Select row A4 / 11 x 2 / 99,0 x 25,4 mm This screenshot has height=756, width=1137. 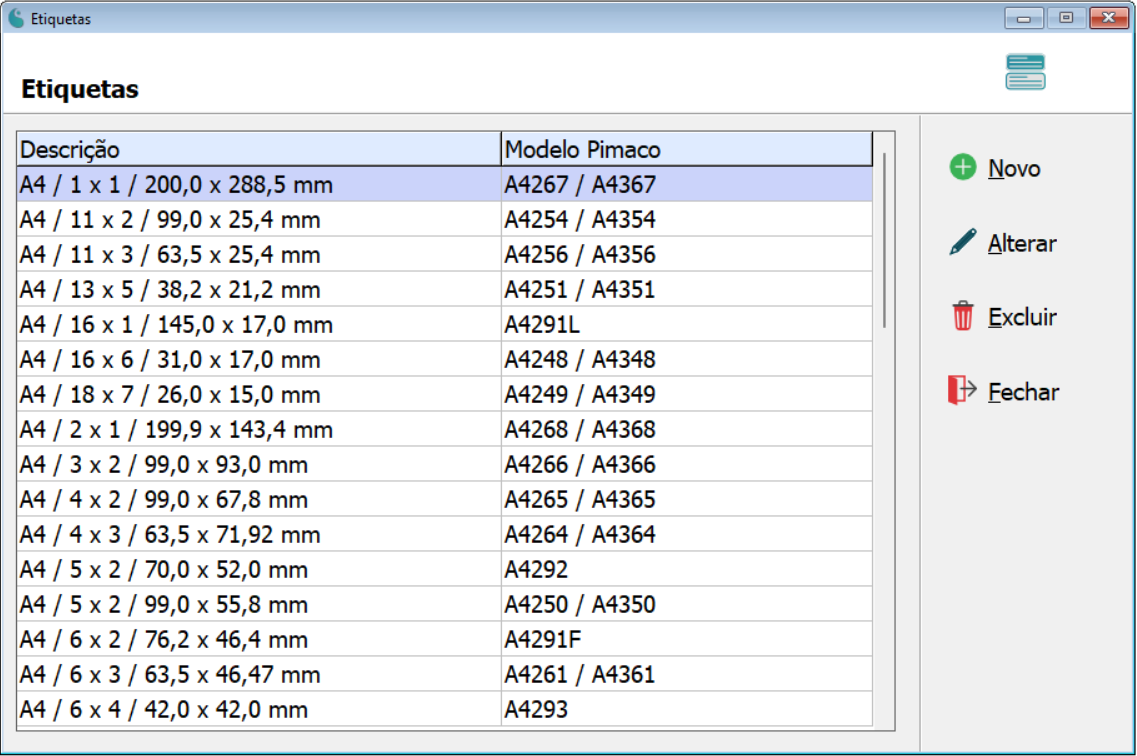pyautogui.click(x=445, y=219)
